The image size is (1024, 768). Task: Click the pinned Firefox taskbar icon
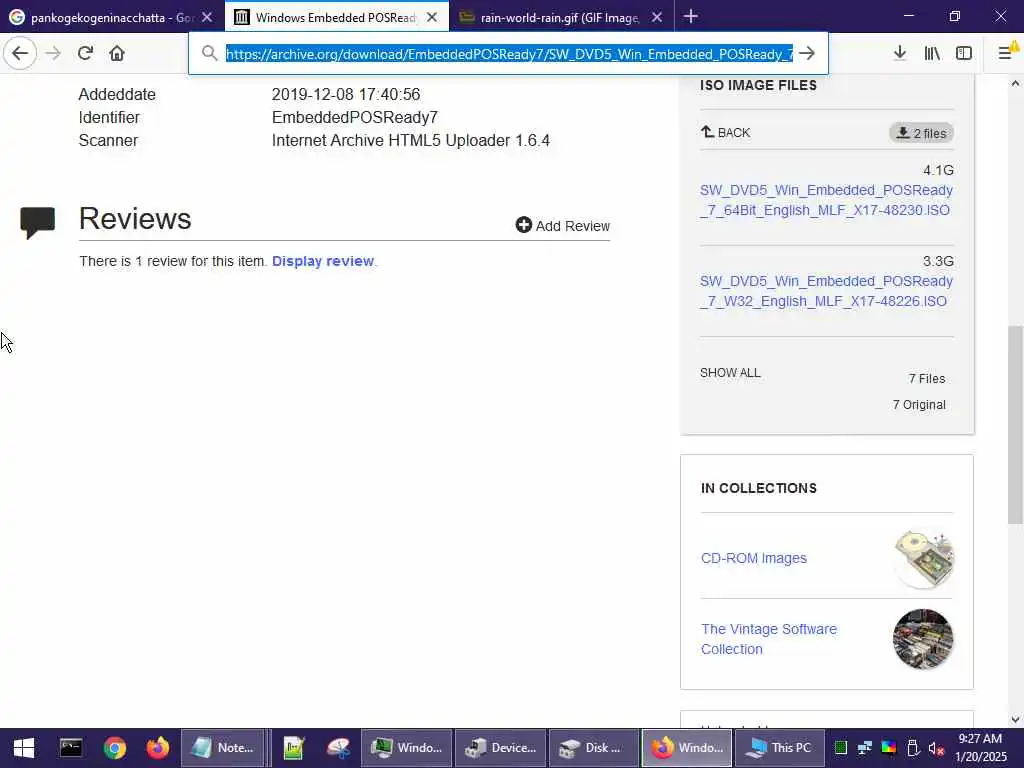[x=157, y=748]
